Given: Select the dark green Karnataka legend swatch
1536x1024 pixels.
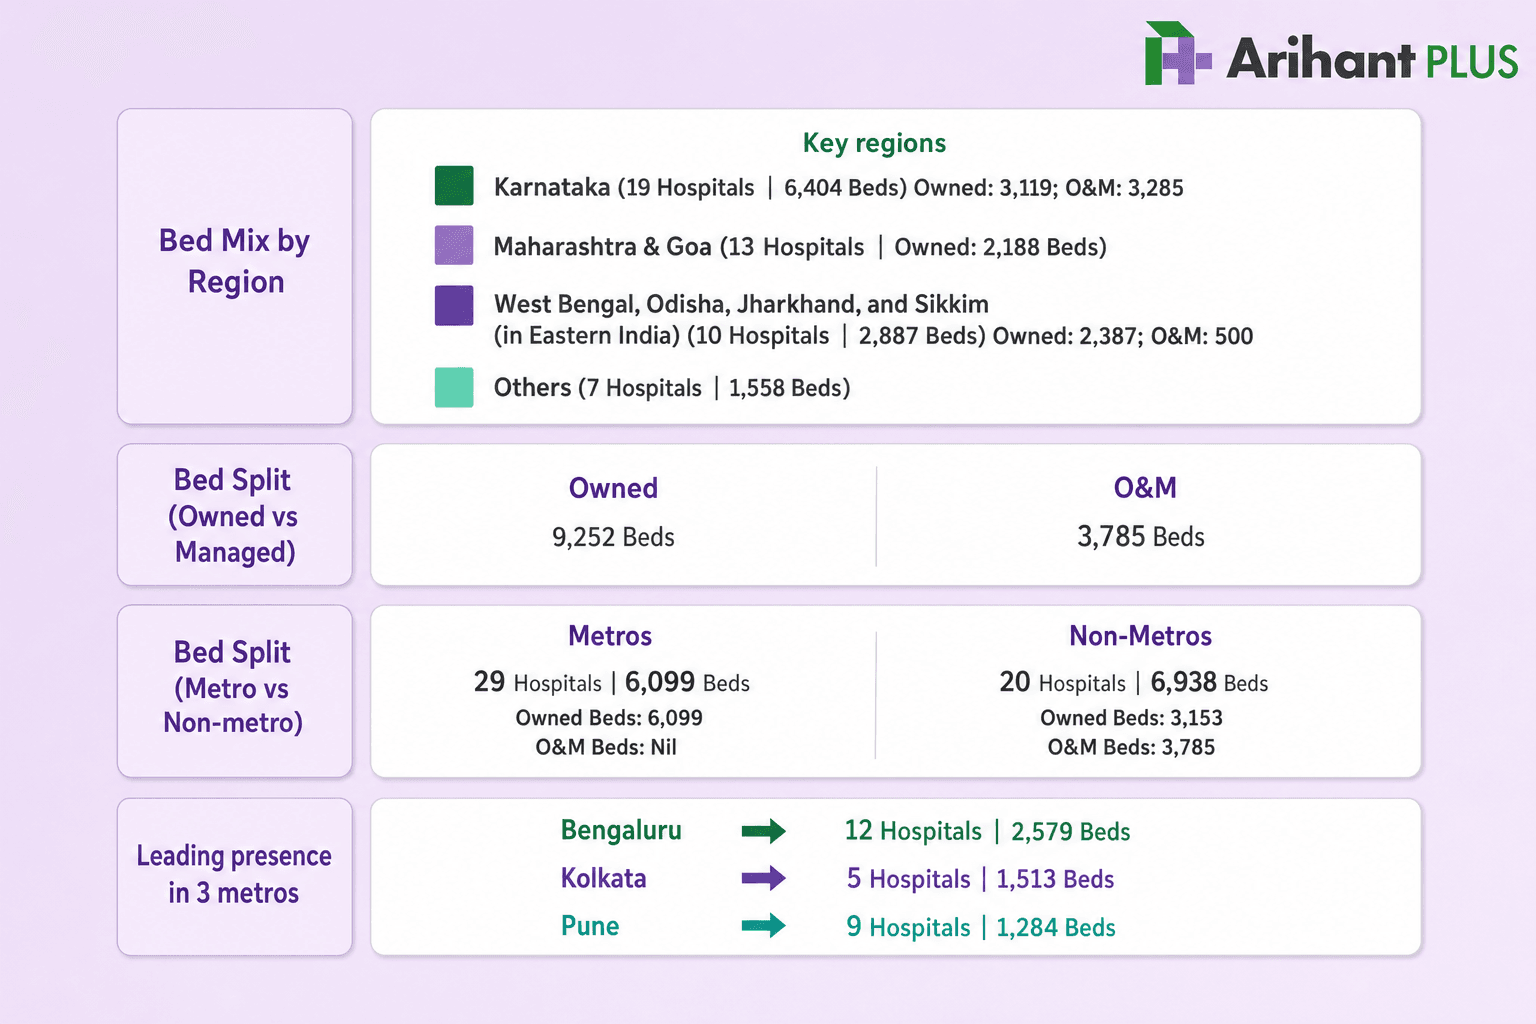Looking at the screenshot, I should [x=454, y=186].
